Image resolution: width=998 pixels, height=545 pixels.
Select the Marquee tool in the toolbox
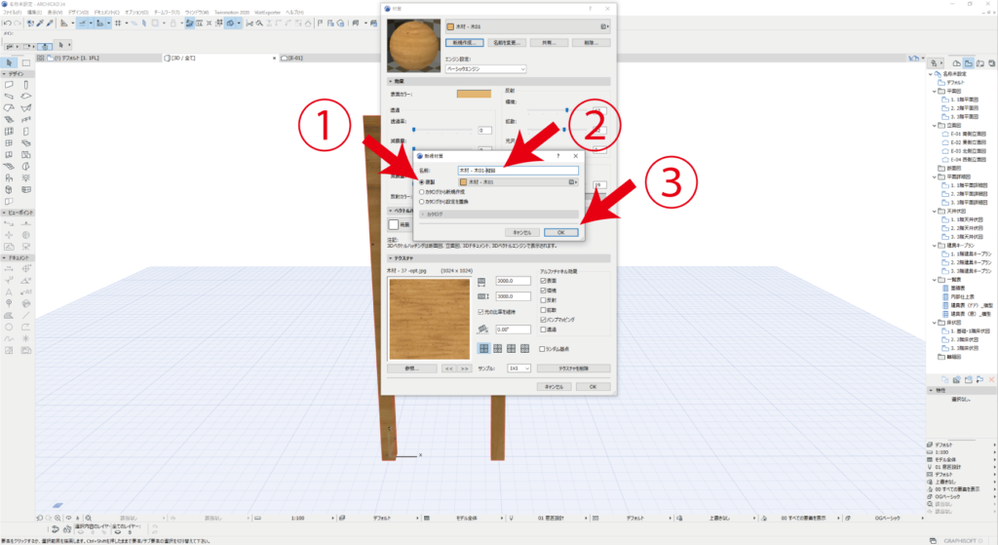point(26,62)
